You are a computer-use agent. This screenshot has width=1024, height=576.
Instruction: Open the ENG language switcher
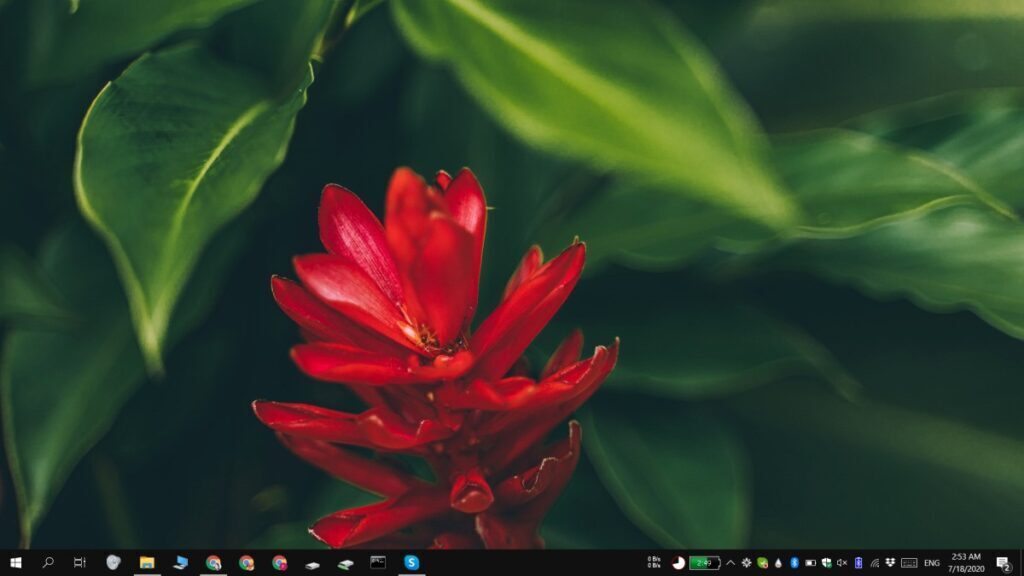(932, 561)
